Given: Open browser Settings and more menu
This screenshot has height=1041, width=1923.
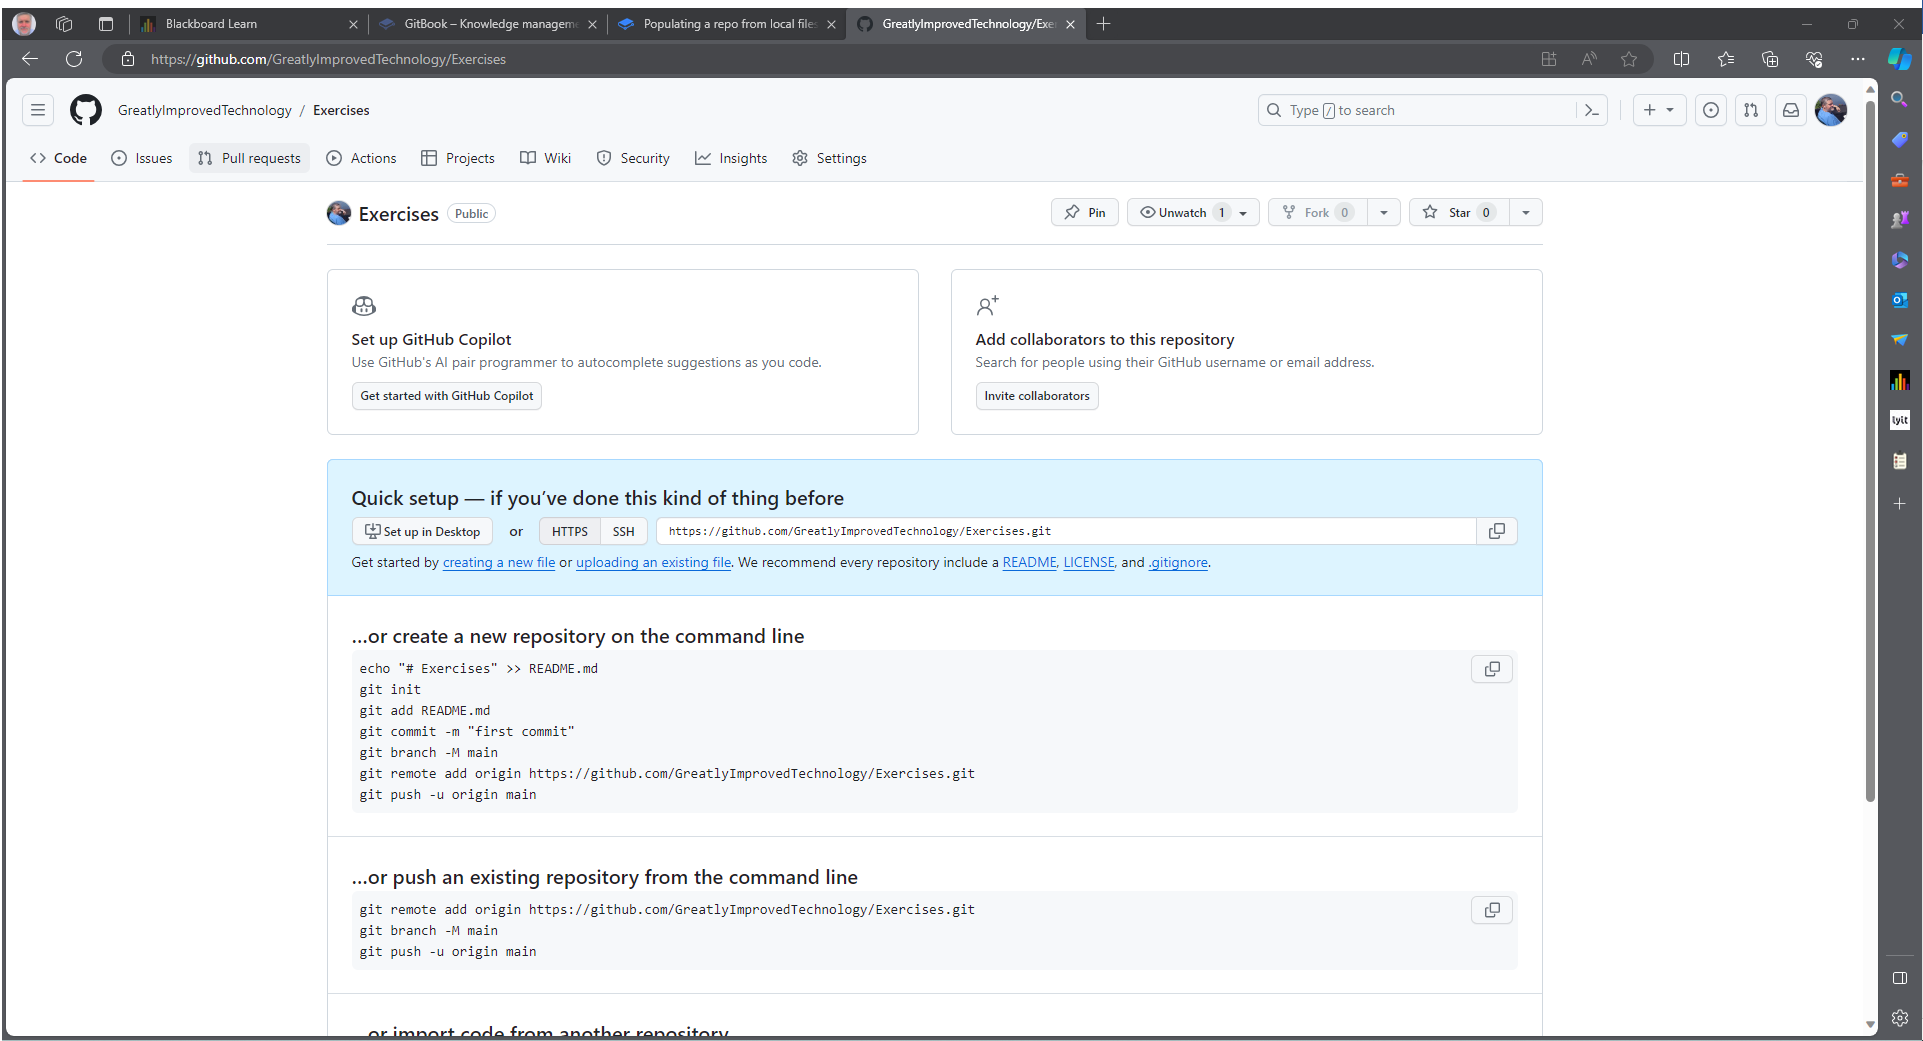Looking at the screenshot, I should 1858,59.
